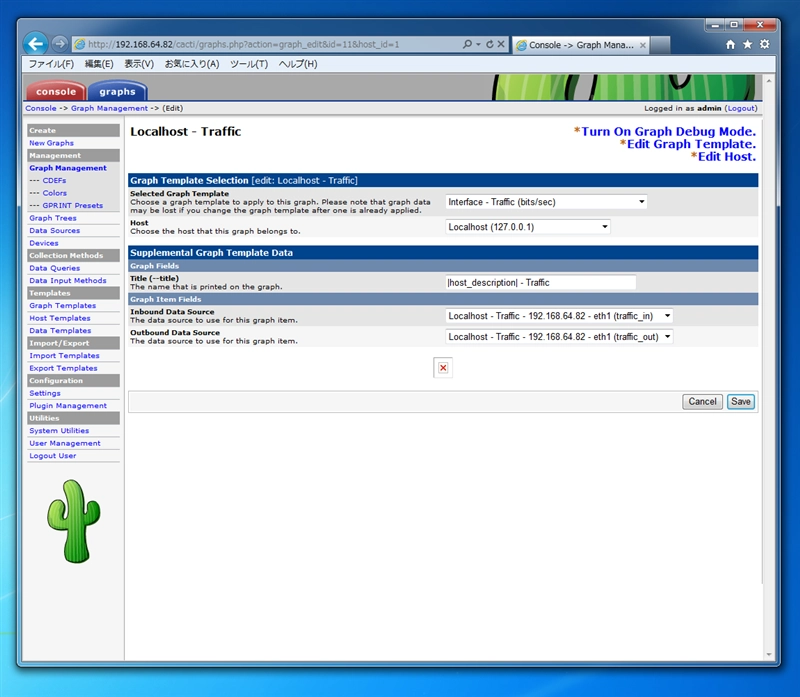
Task: Open Graph Management in sidebar
Action: tap(68, 168)
